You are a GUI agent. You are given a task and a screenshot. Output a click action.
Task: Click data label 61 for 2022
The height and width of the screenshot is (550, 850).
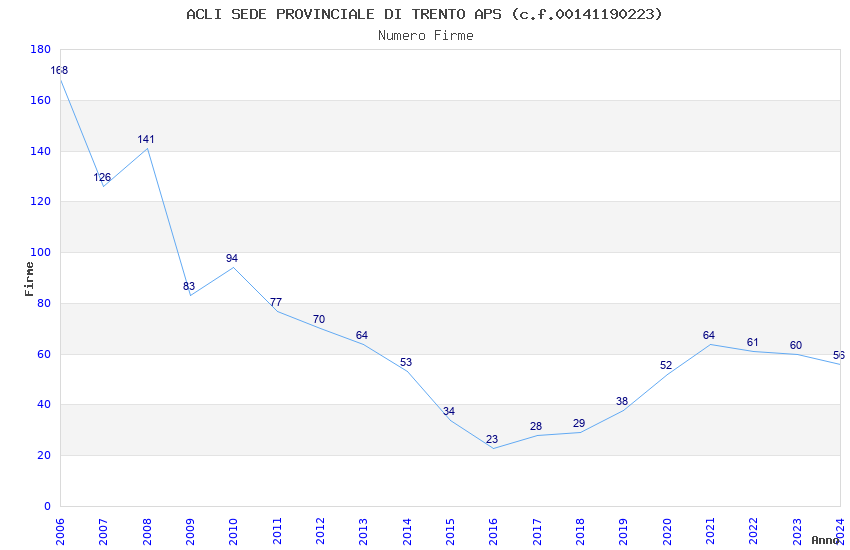click(752, 342)
